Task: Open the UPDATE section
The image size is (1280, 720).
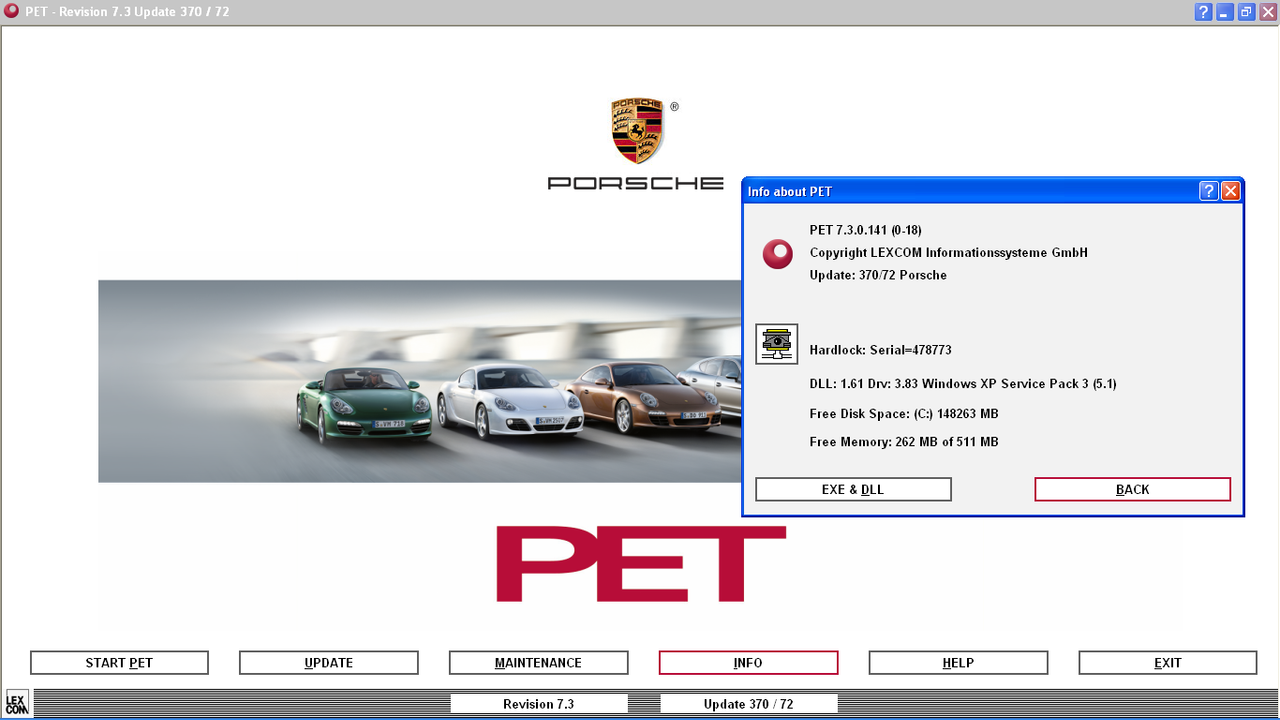Action: coord(329,663)
